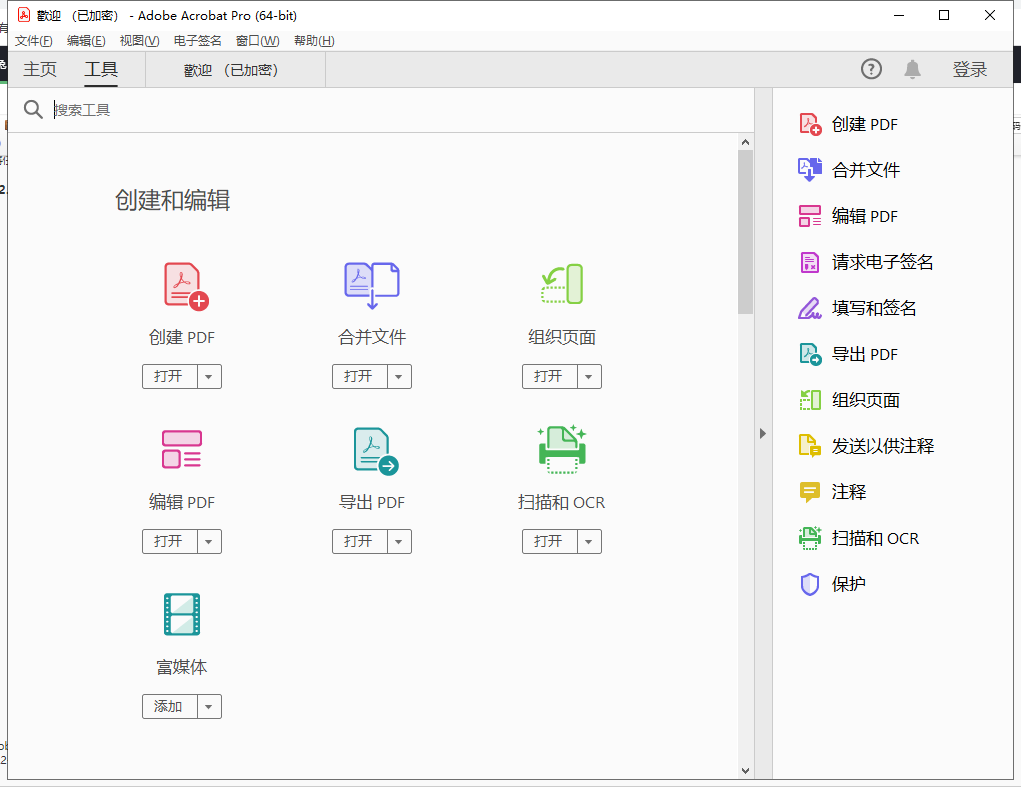Click the search magnifier icon

pyautogui.click(x=33, y=109)
